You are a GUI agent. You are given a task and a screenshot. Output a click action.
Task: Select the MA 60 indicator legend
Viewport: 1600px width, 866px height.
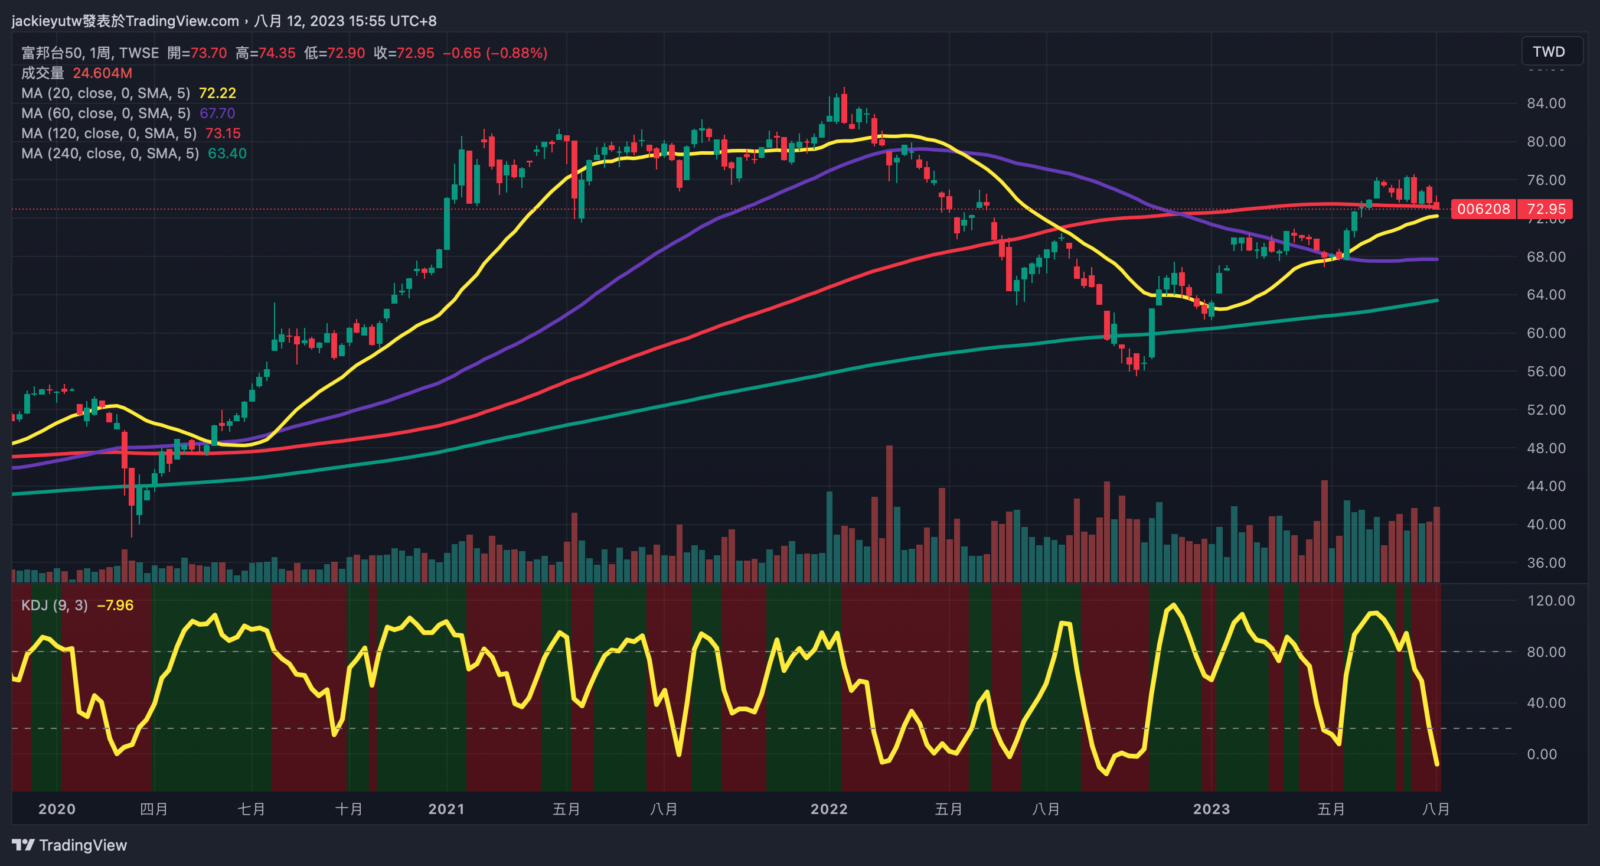105,113
